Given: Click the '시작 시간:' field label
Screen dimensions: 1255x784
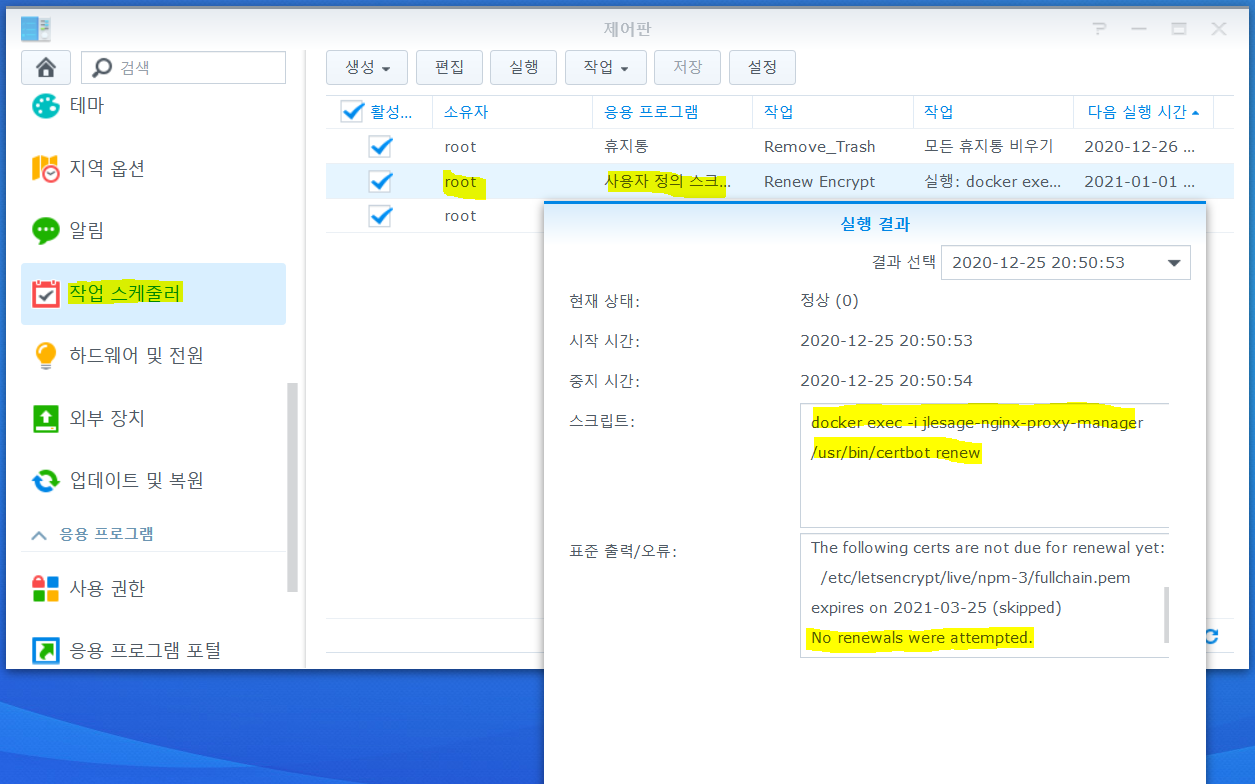Looking at the screenshot, I should (x=604, y=341).
